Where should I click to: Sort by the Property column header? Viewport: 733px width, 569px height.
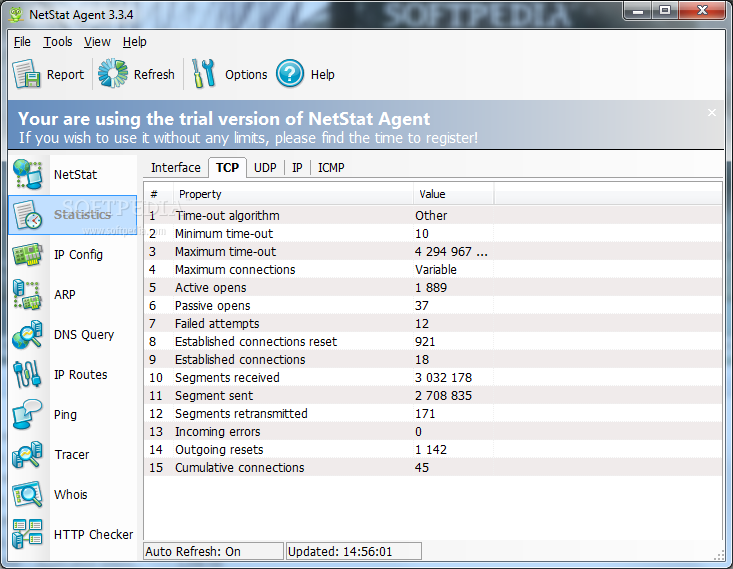pos(293,194)
